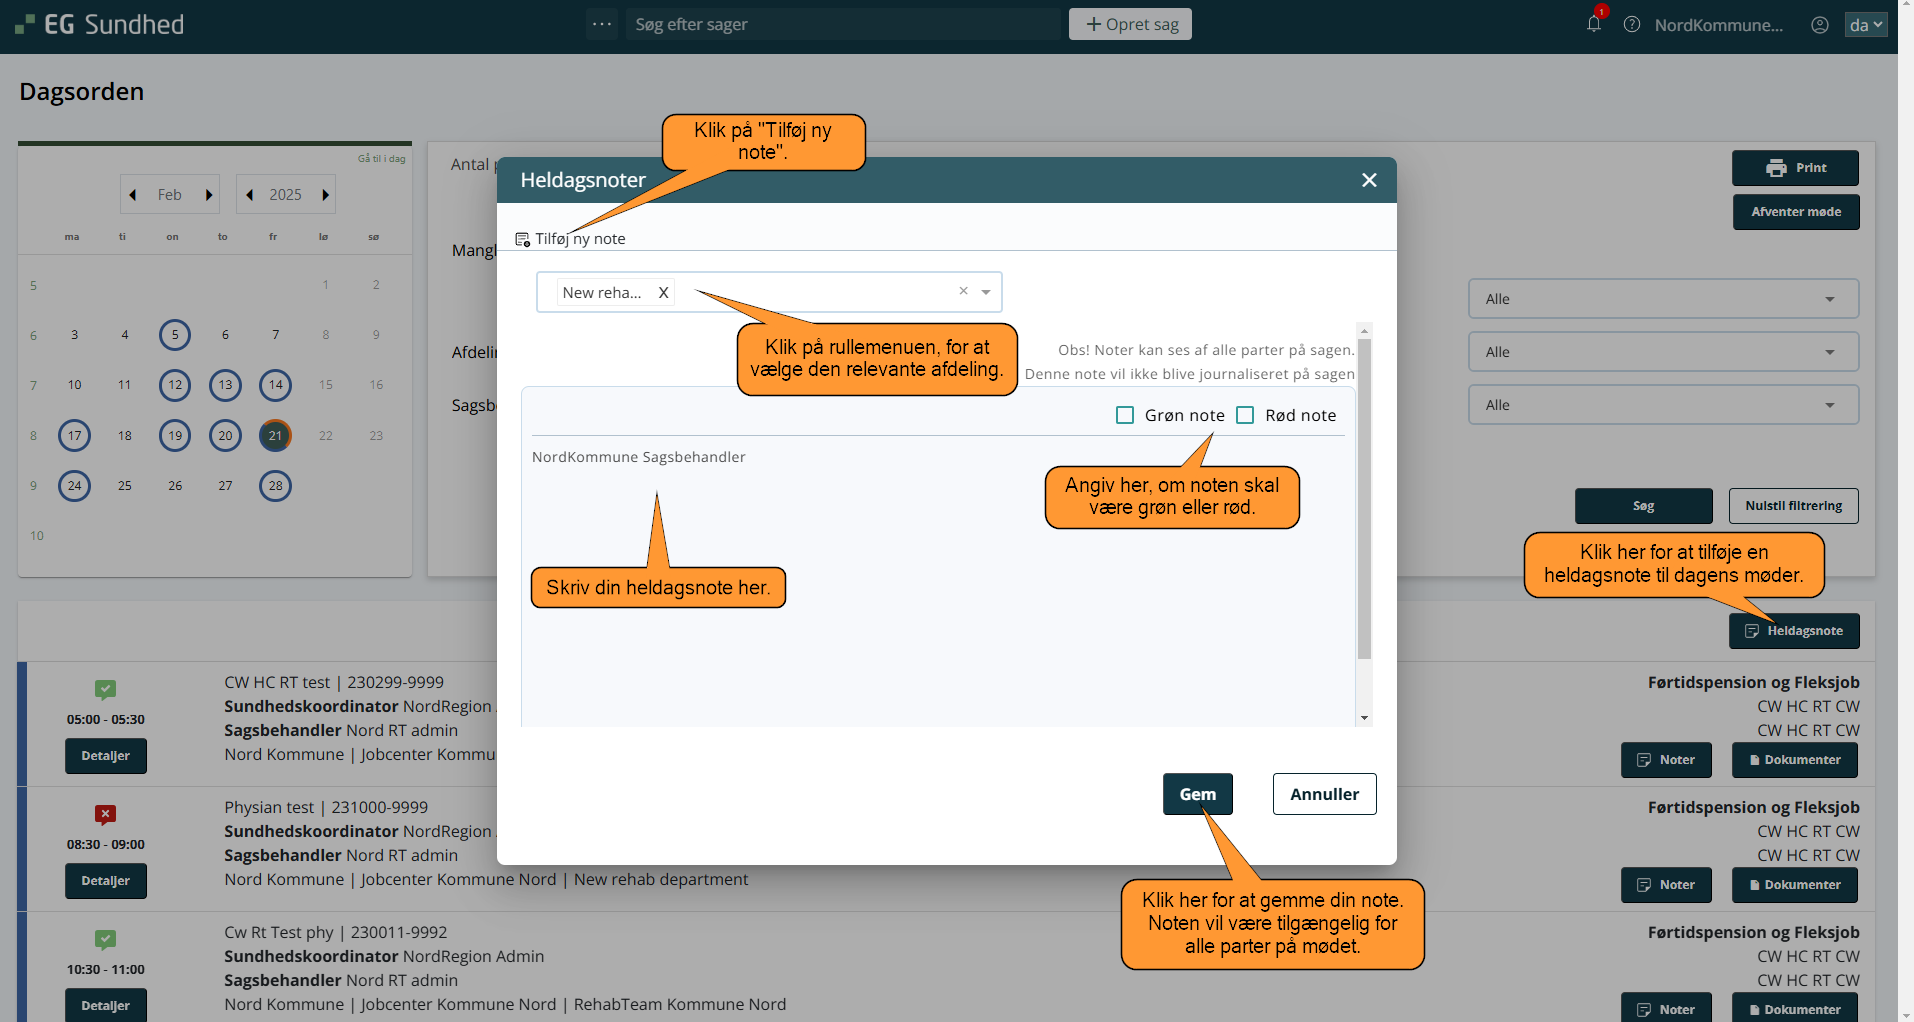Clear all selections in department dropdown
1914x1022 pixels.
point(963,291)
